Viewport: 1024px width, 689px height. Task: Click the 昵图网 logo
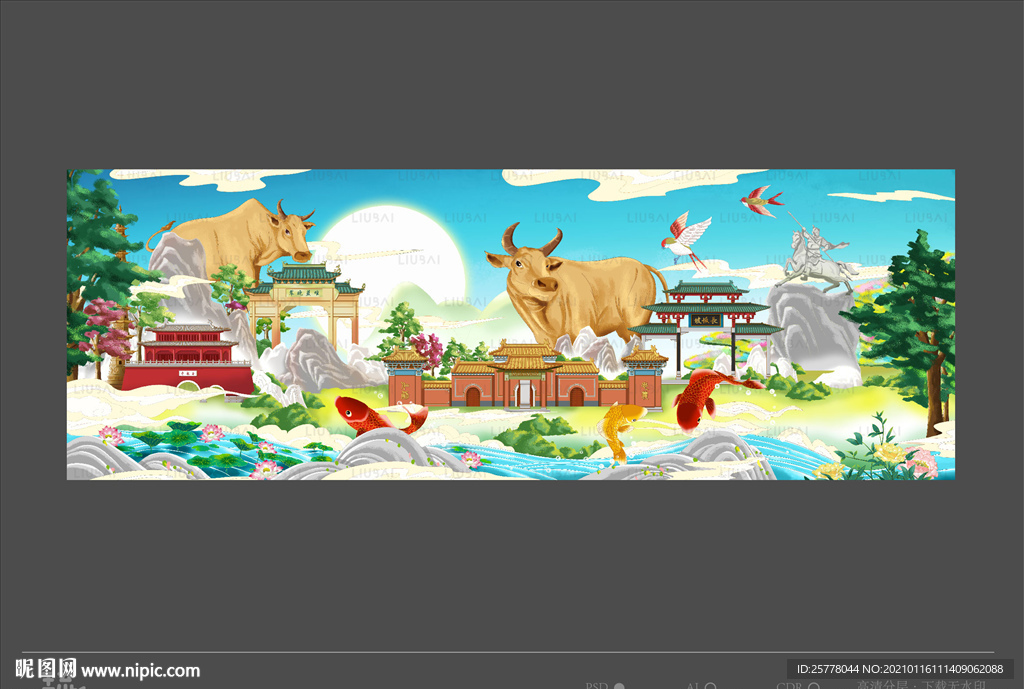click(46, 669)
